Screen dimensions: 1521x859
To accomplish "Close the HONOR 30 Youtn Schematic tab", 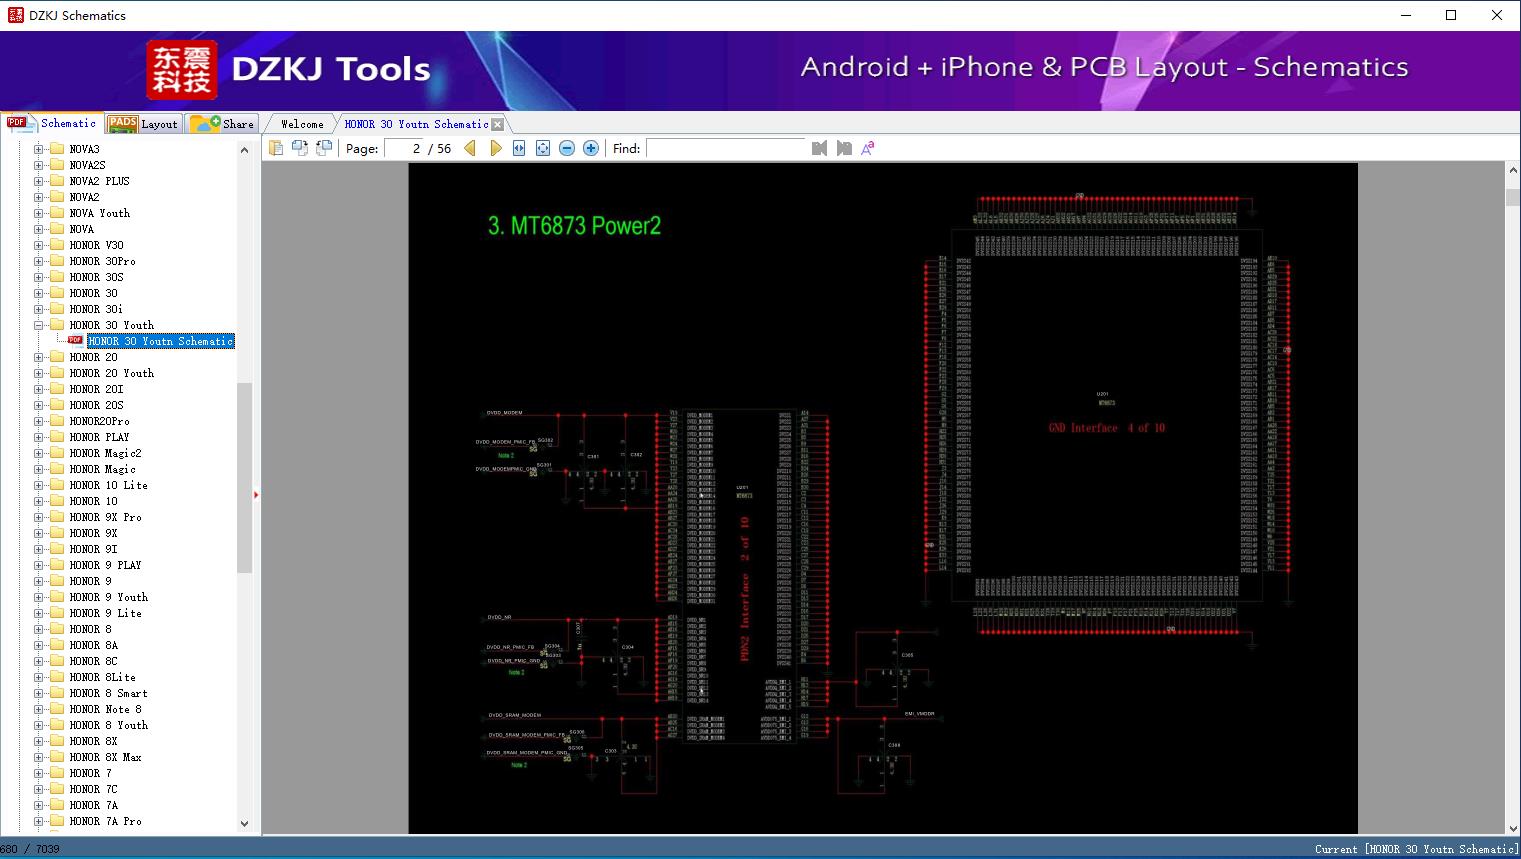I will click(497, 125).
